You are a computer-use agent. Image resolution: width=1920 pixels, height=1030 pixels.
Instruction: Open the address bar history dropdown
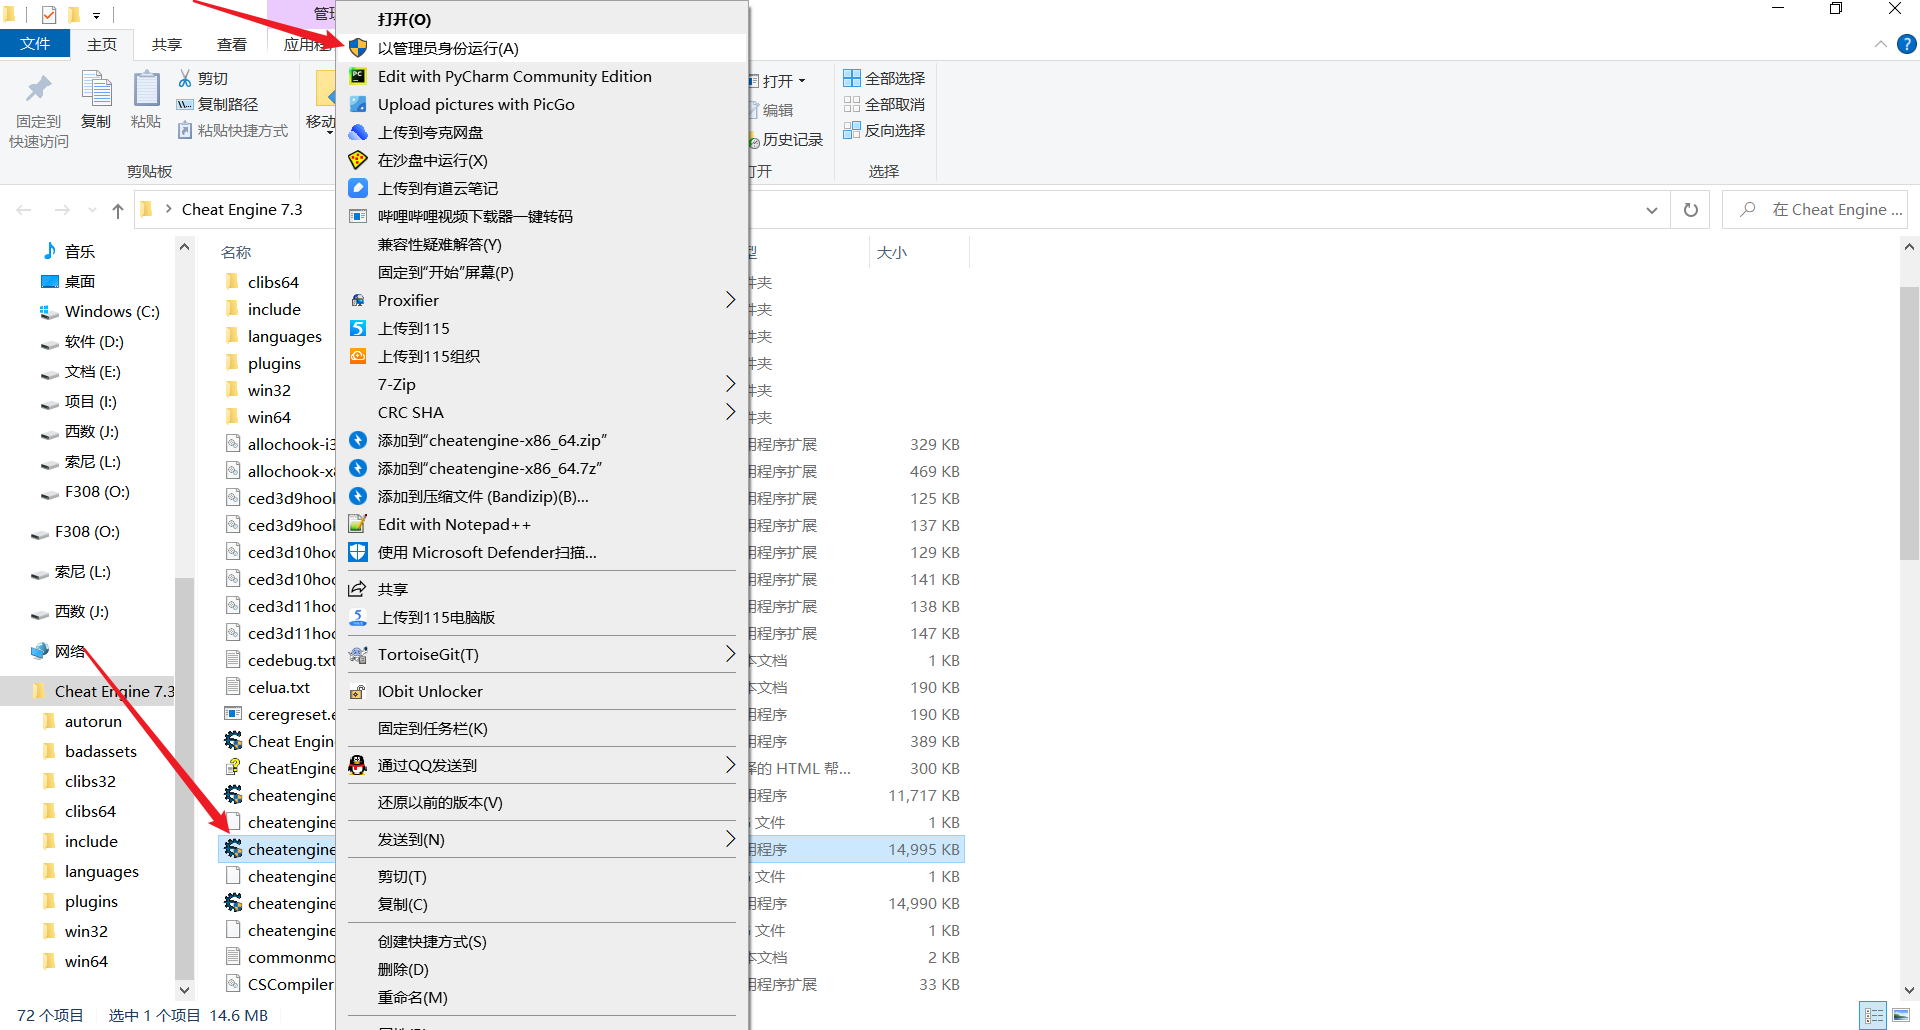1652,210
